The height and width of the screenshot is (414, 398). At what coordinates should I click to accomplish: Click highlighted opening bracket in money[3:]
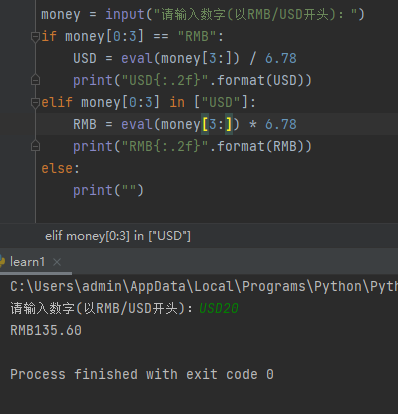205,124
